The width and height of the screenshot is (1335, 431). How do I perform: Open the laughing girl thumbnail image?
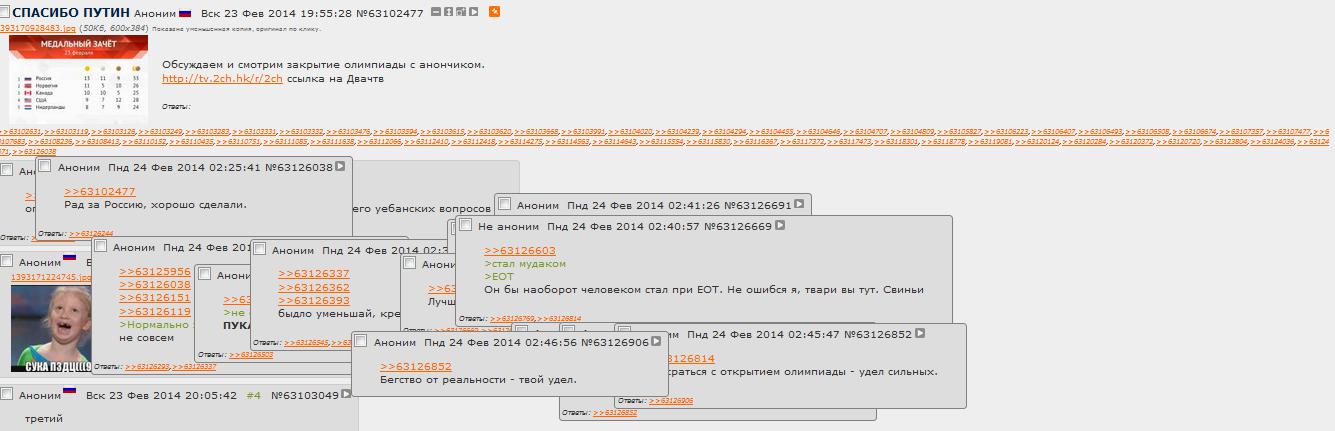tap(51, 327)
